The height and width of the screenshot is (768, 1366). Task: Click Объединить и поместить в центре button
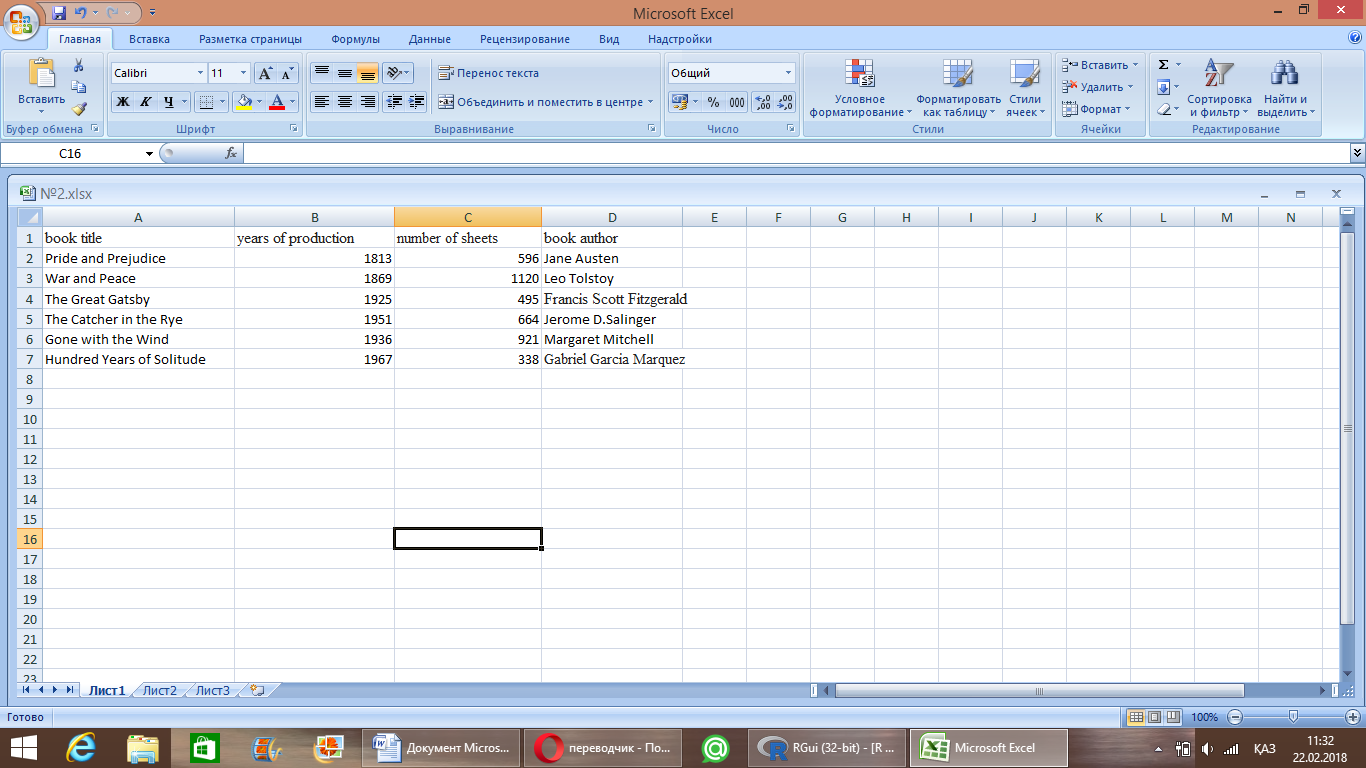(546, 101)
